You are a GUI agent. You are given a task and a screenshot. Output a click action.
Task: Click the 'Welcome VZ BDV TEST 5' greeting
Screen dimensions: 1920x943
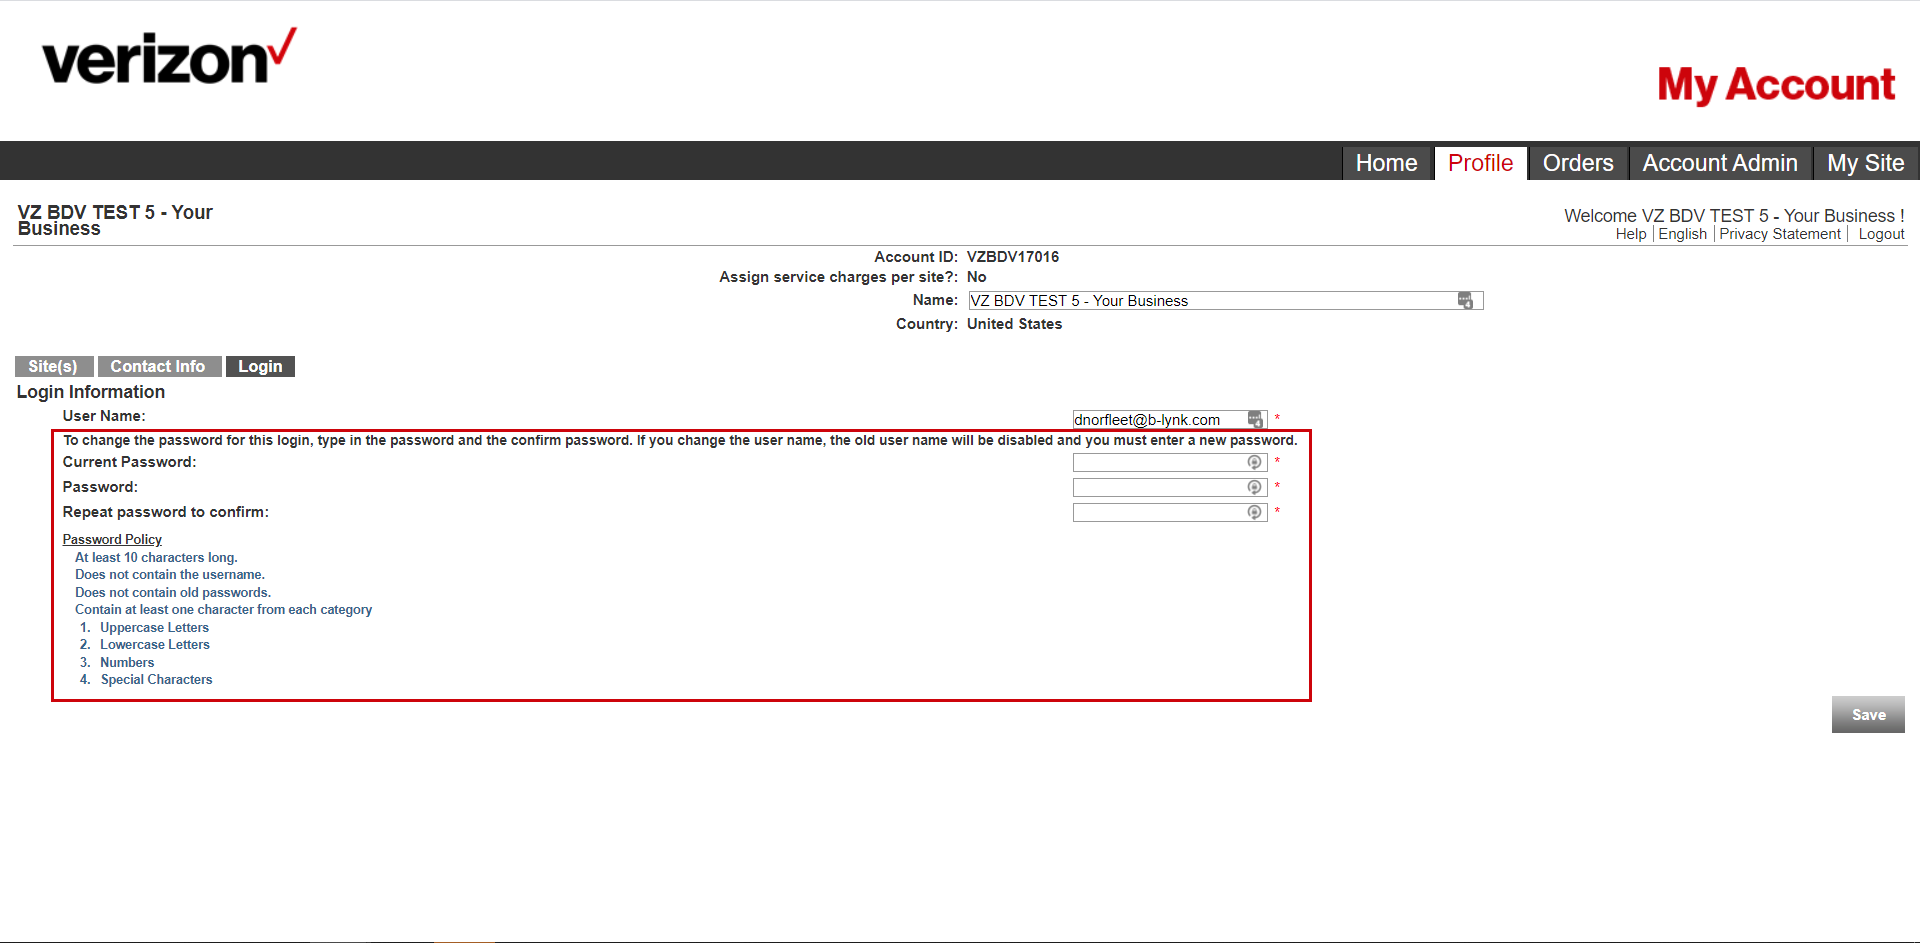pos(1734,215)
